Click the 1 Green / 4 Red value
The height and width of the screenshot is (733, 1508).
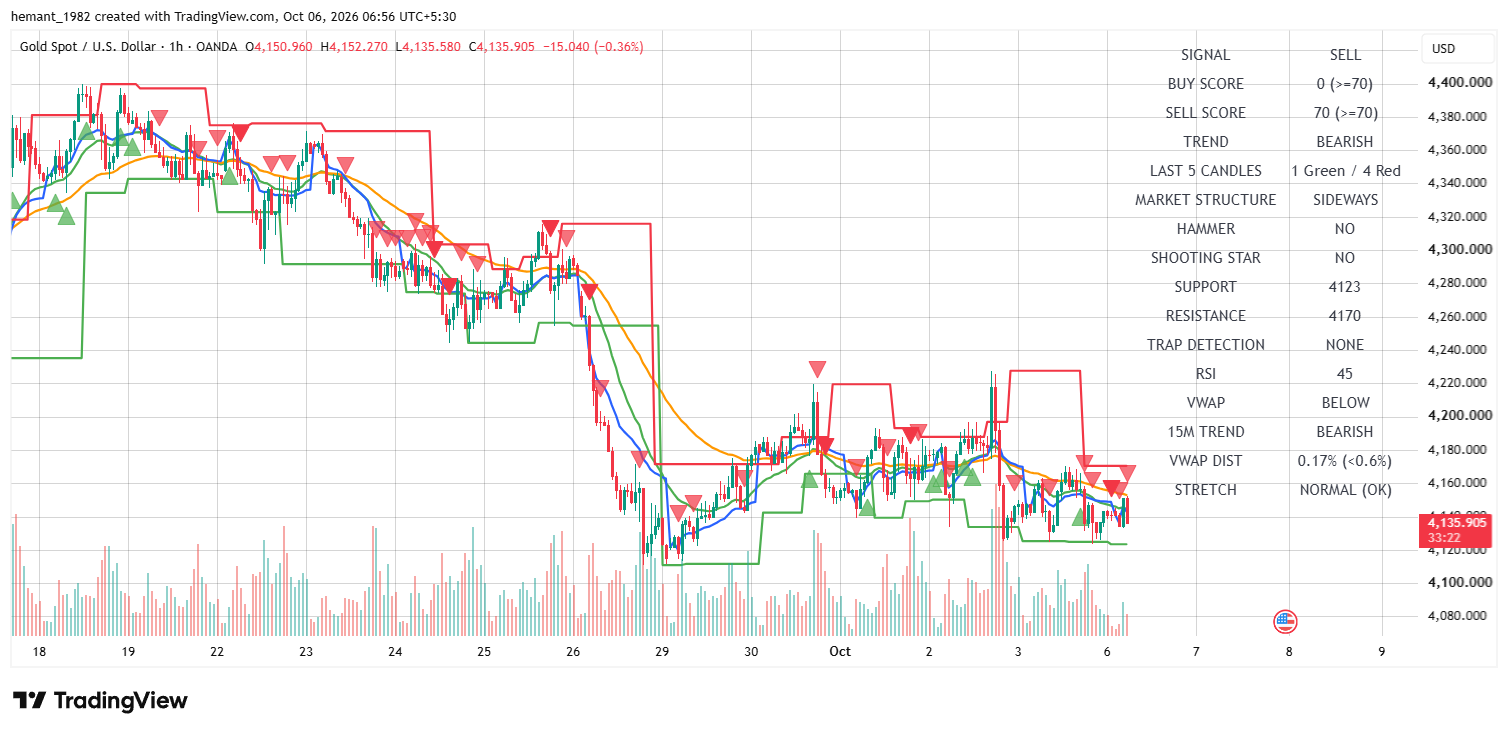point(1345,171)
